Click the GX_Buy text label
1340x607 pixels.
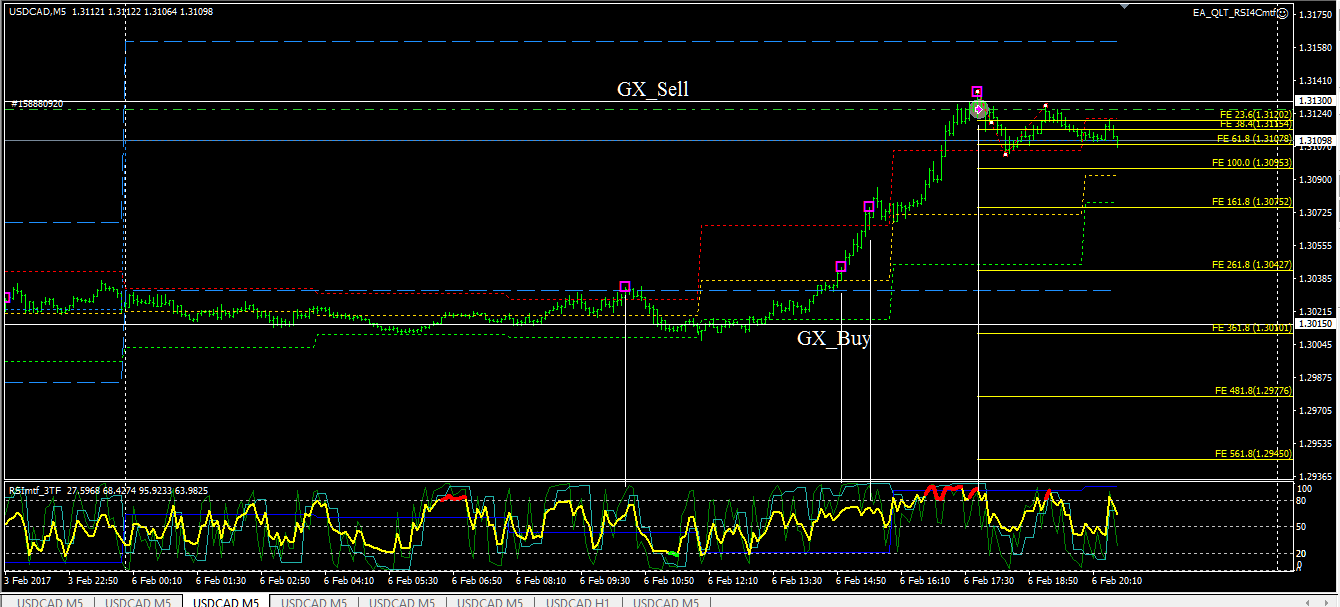point(834,338)
